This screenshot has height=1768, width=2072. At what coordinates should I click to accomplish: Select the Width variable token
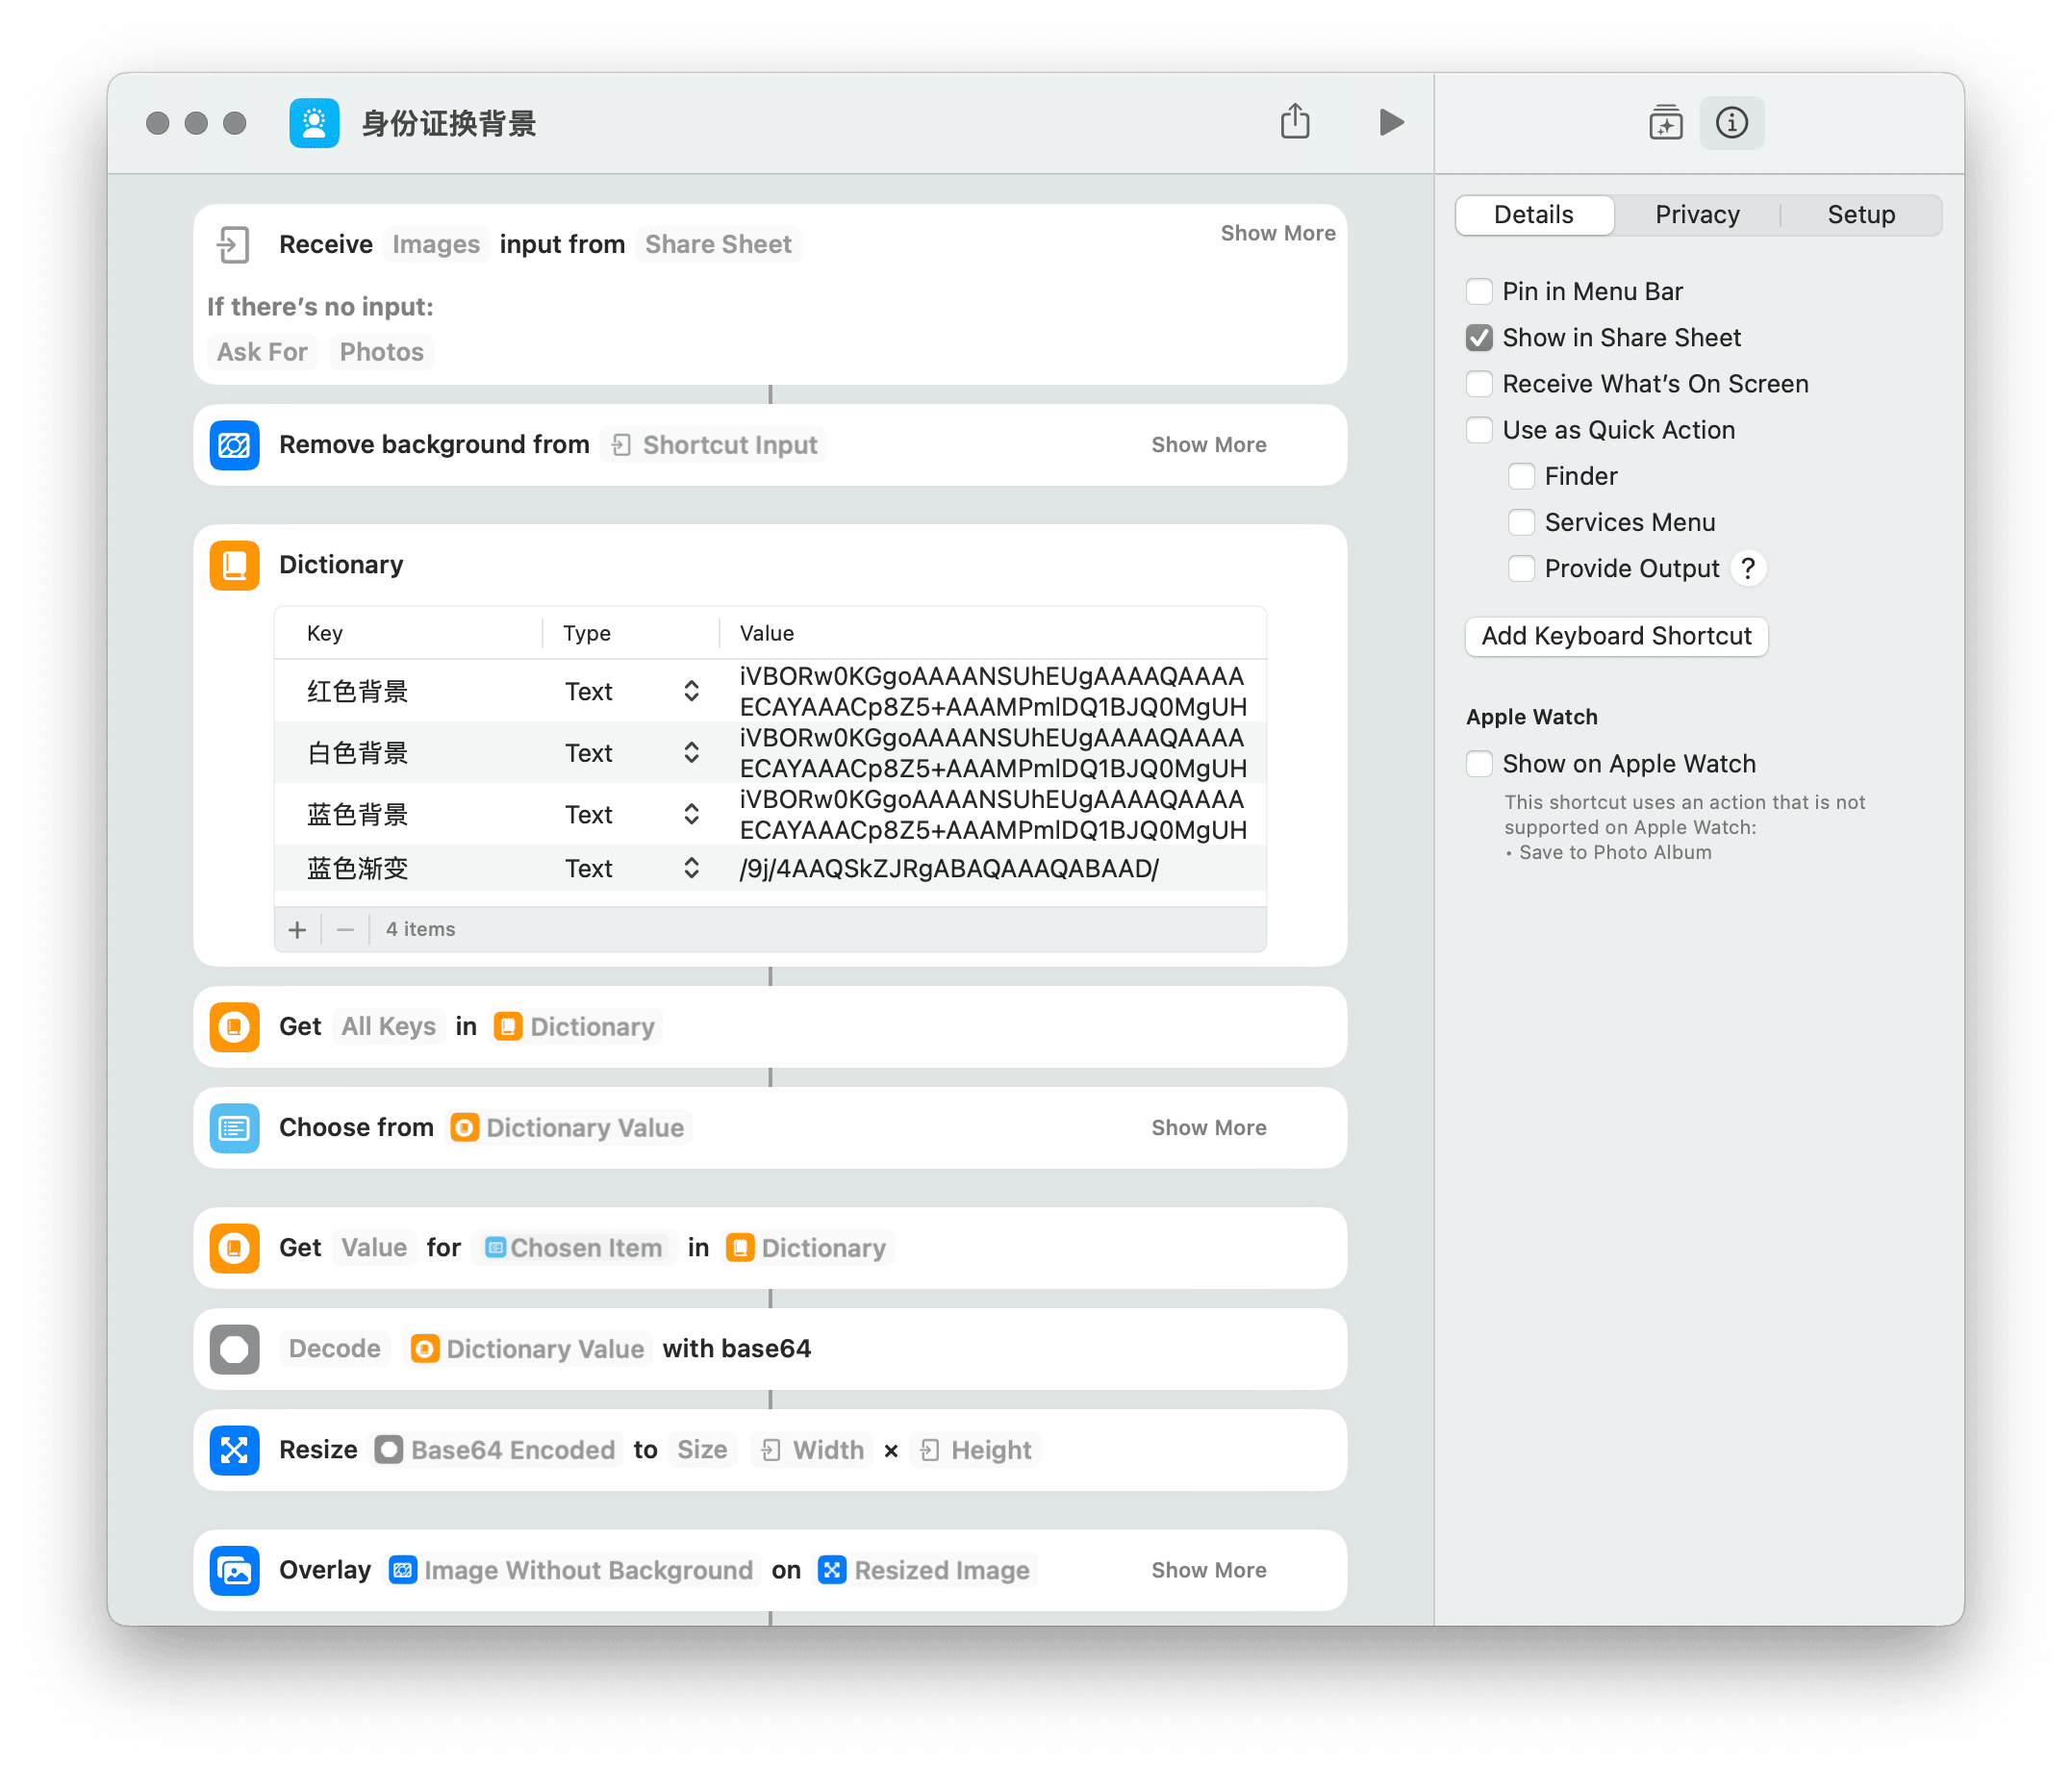(x=813, y=1450)
